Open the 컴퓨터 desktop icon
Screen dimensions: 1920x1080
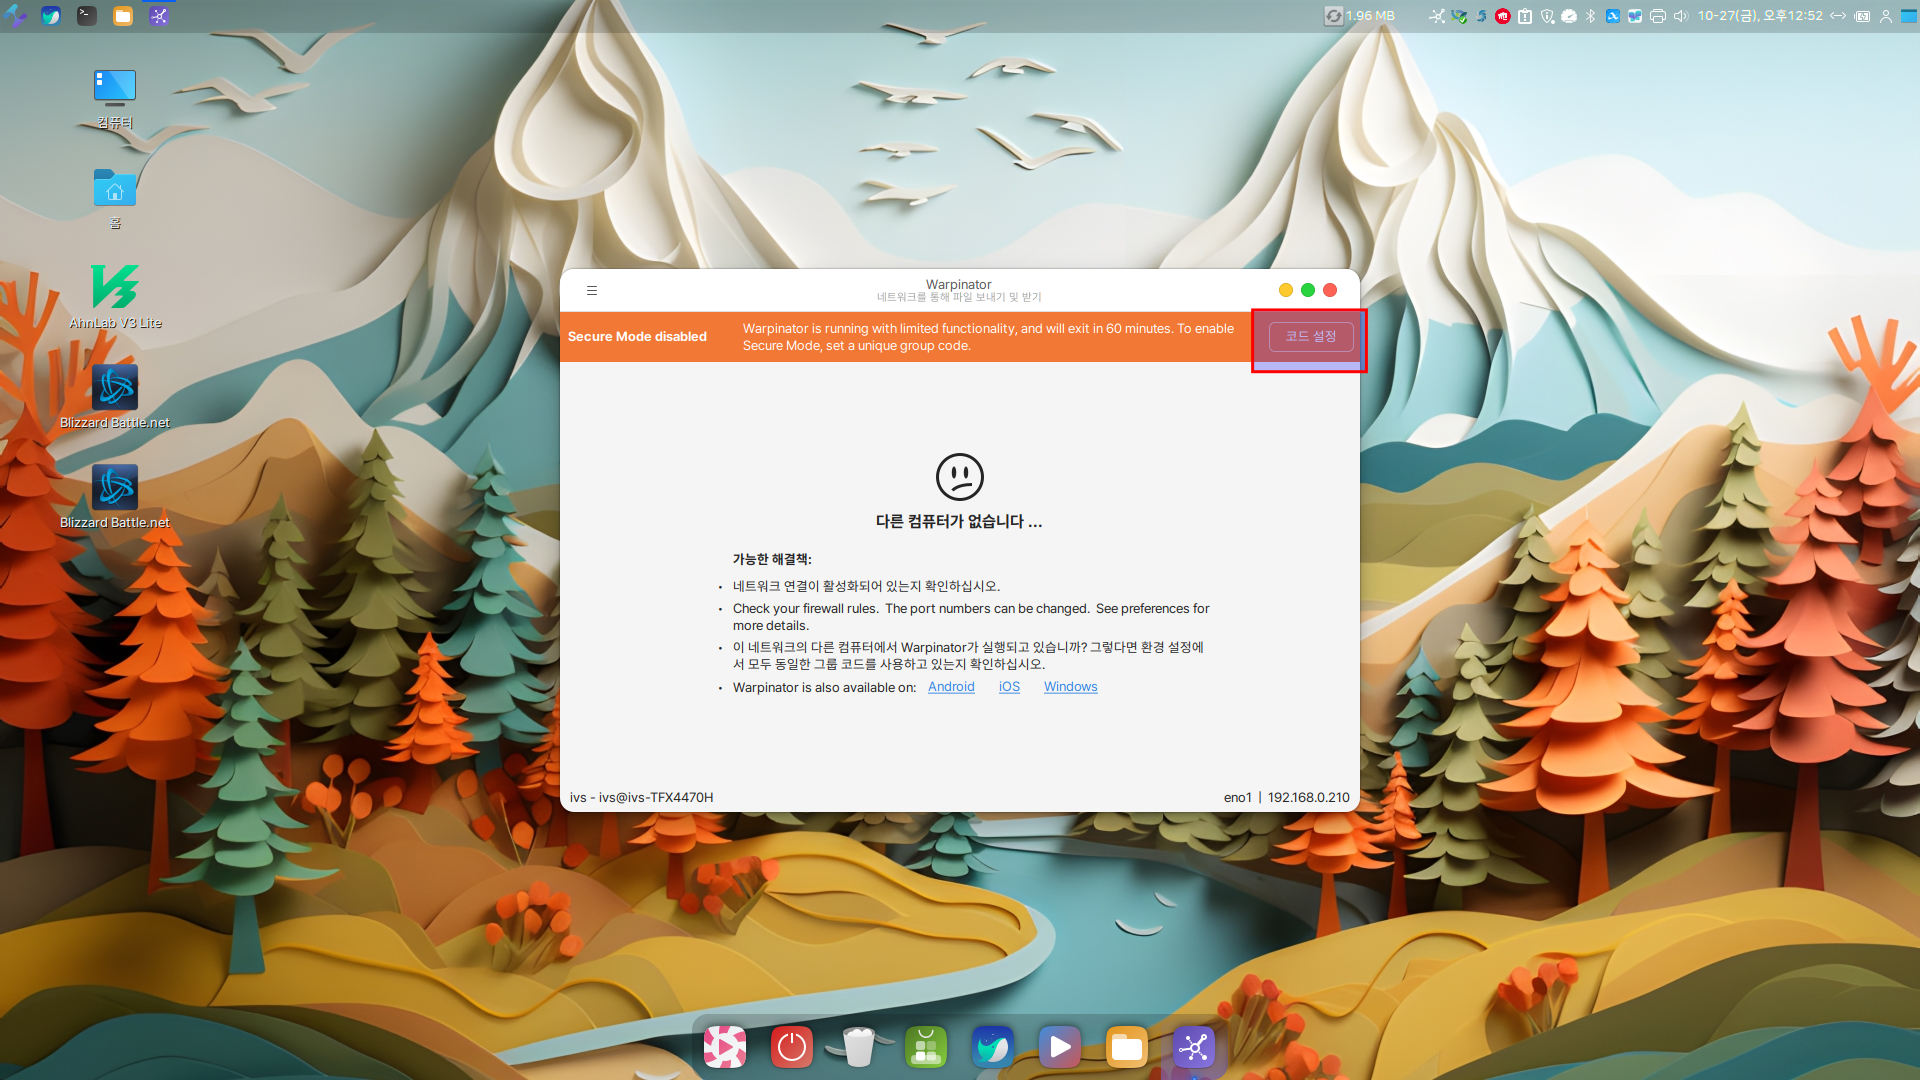tap(115, 88)
